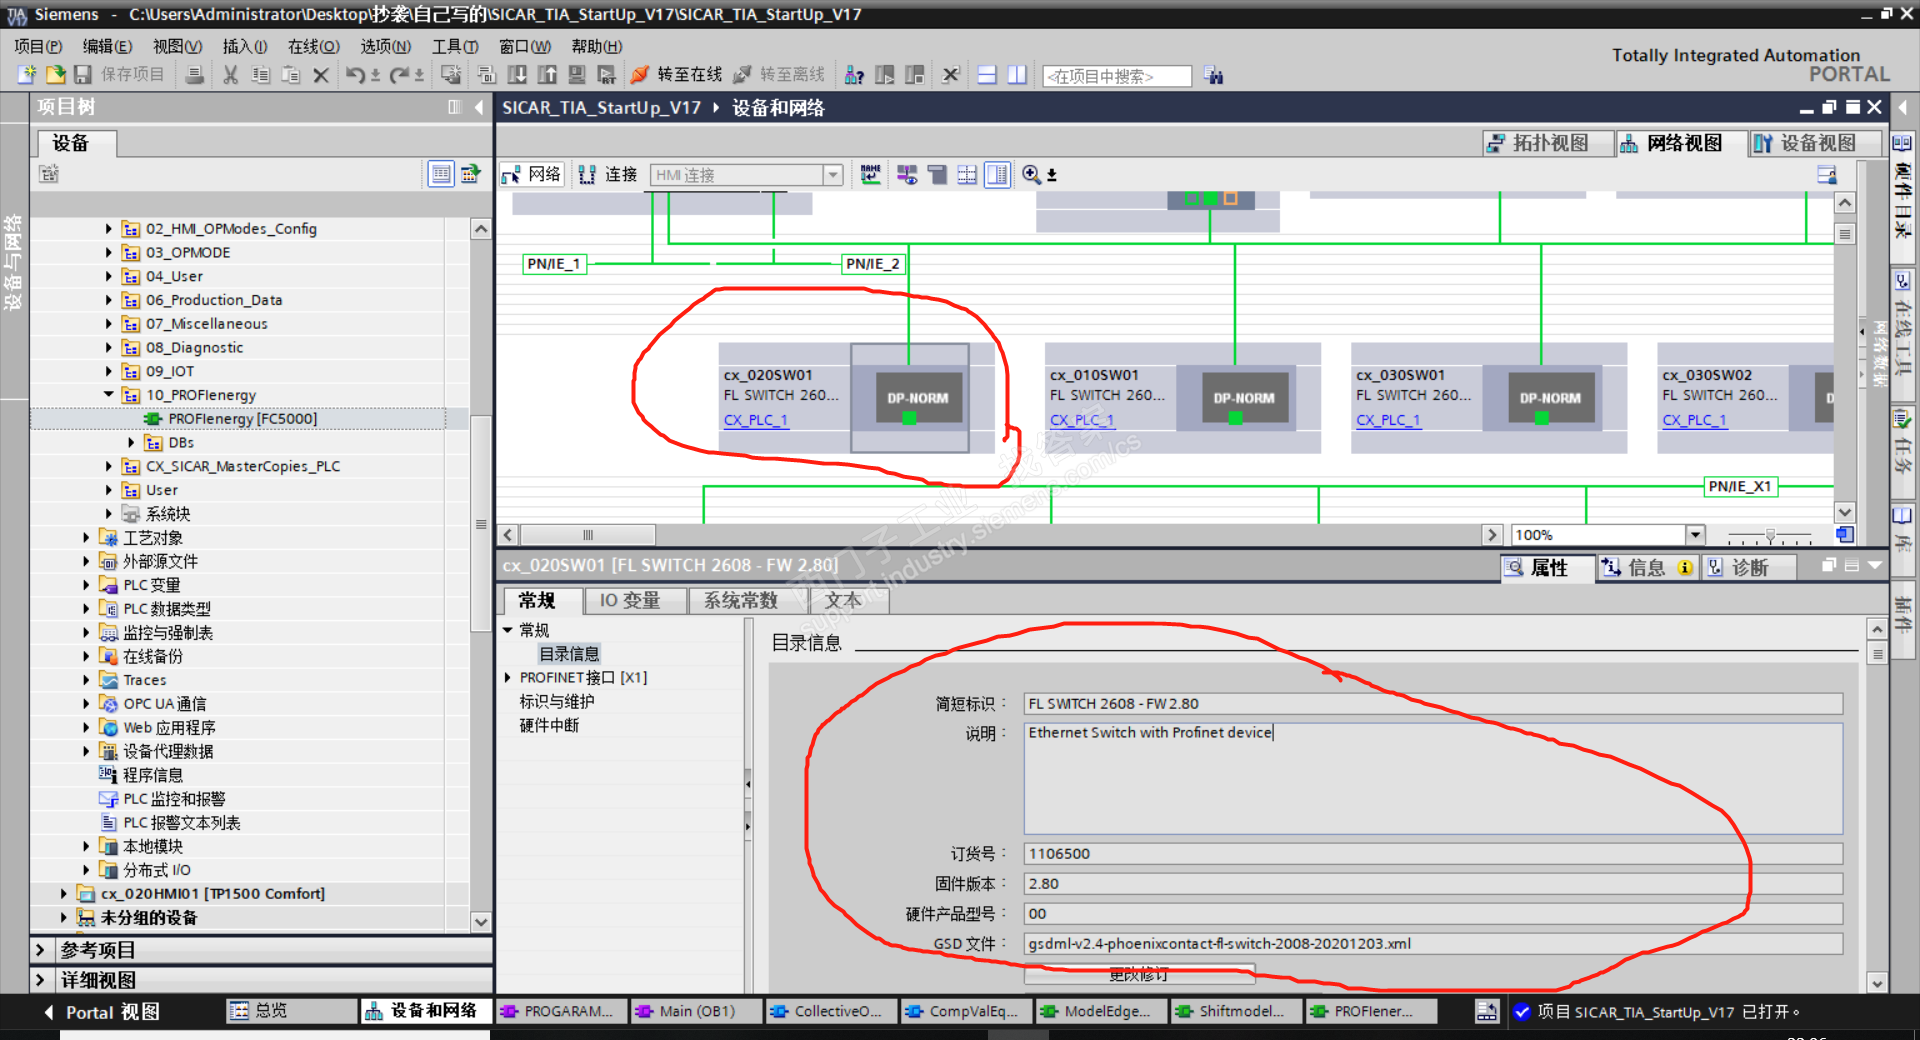Select 标识与维护 in the properties navigation

557,702
